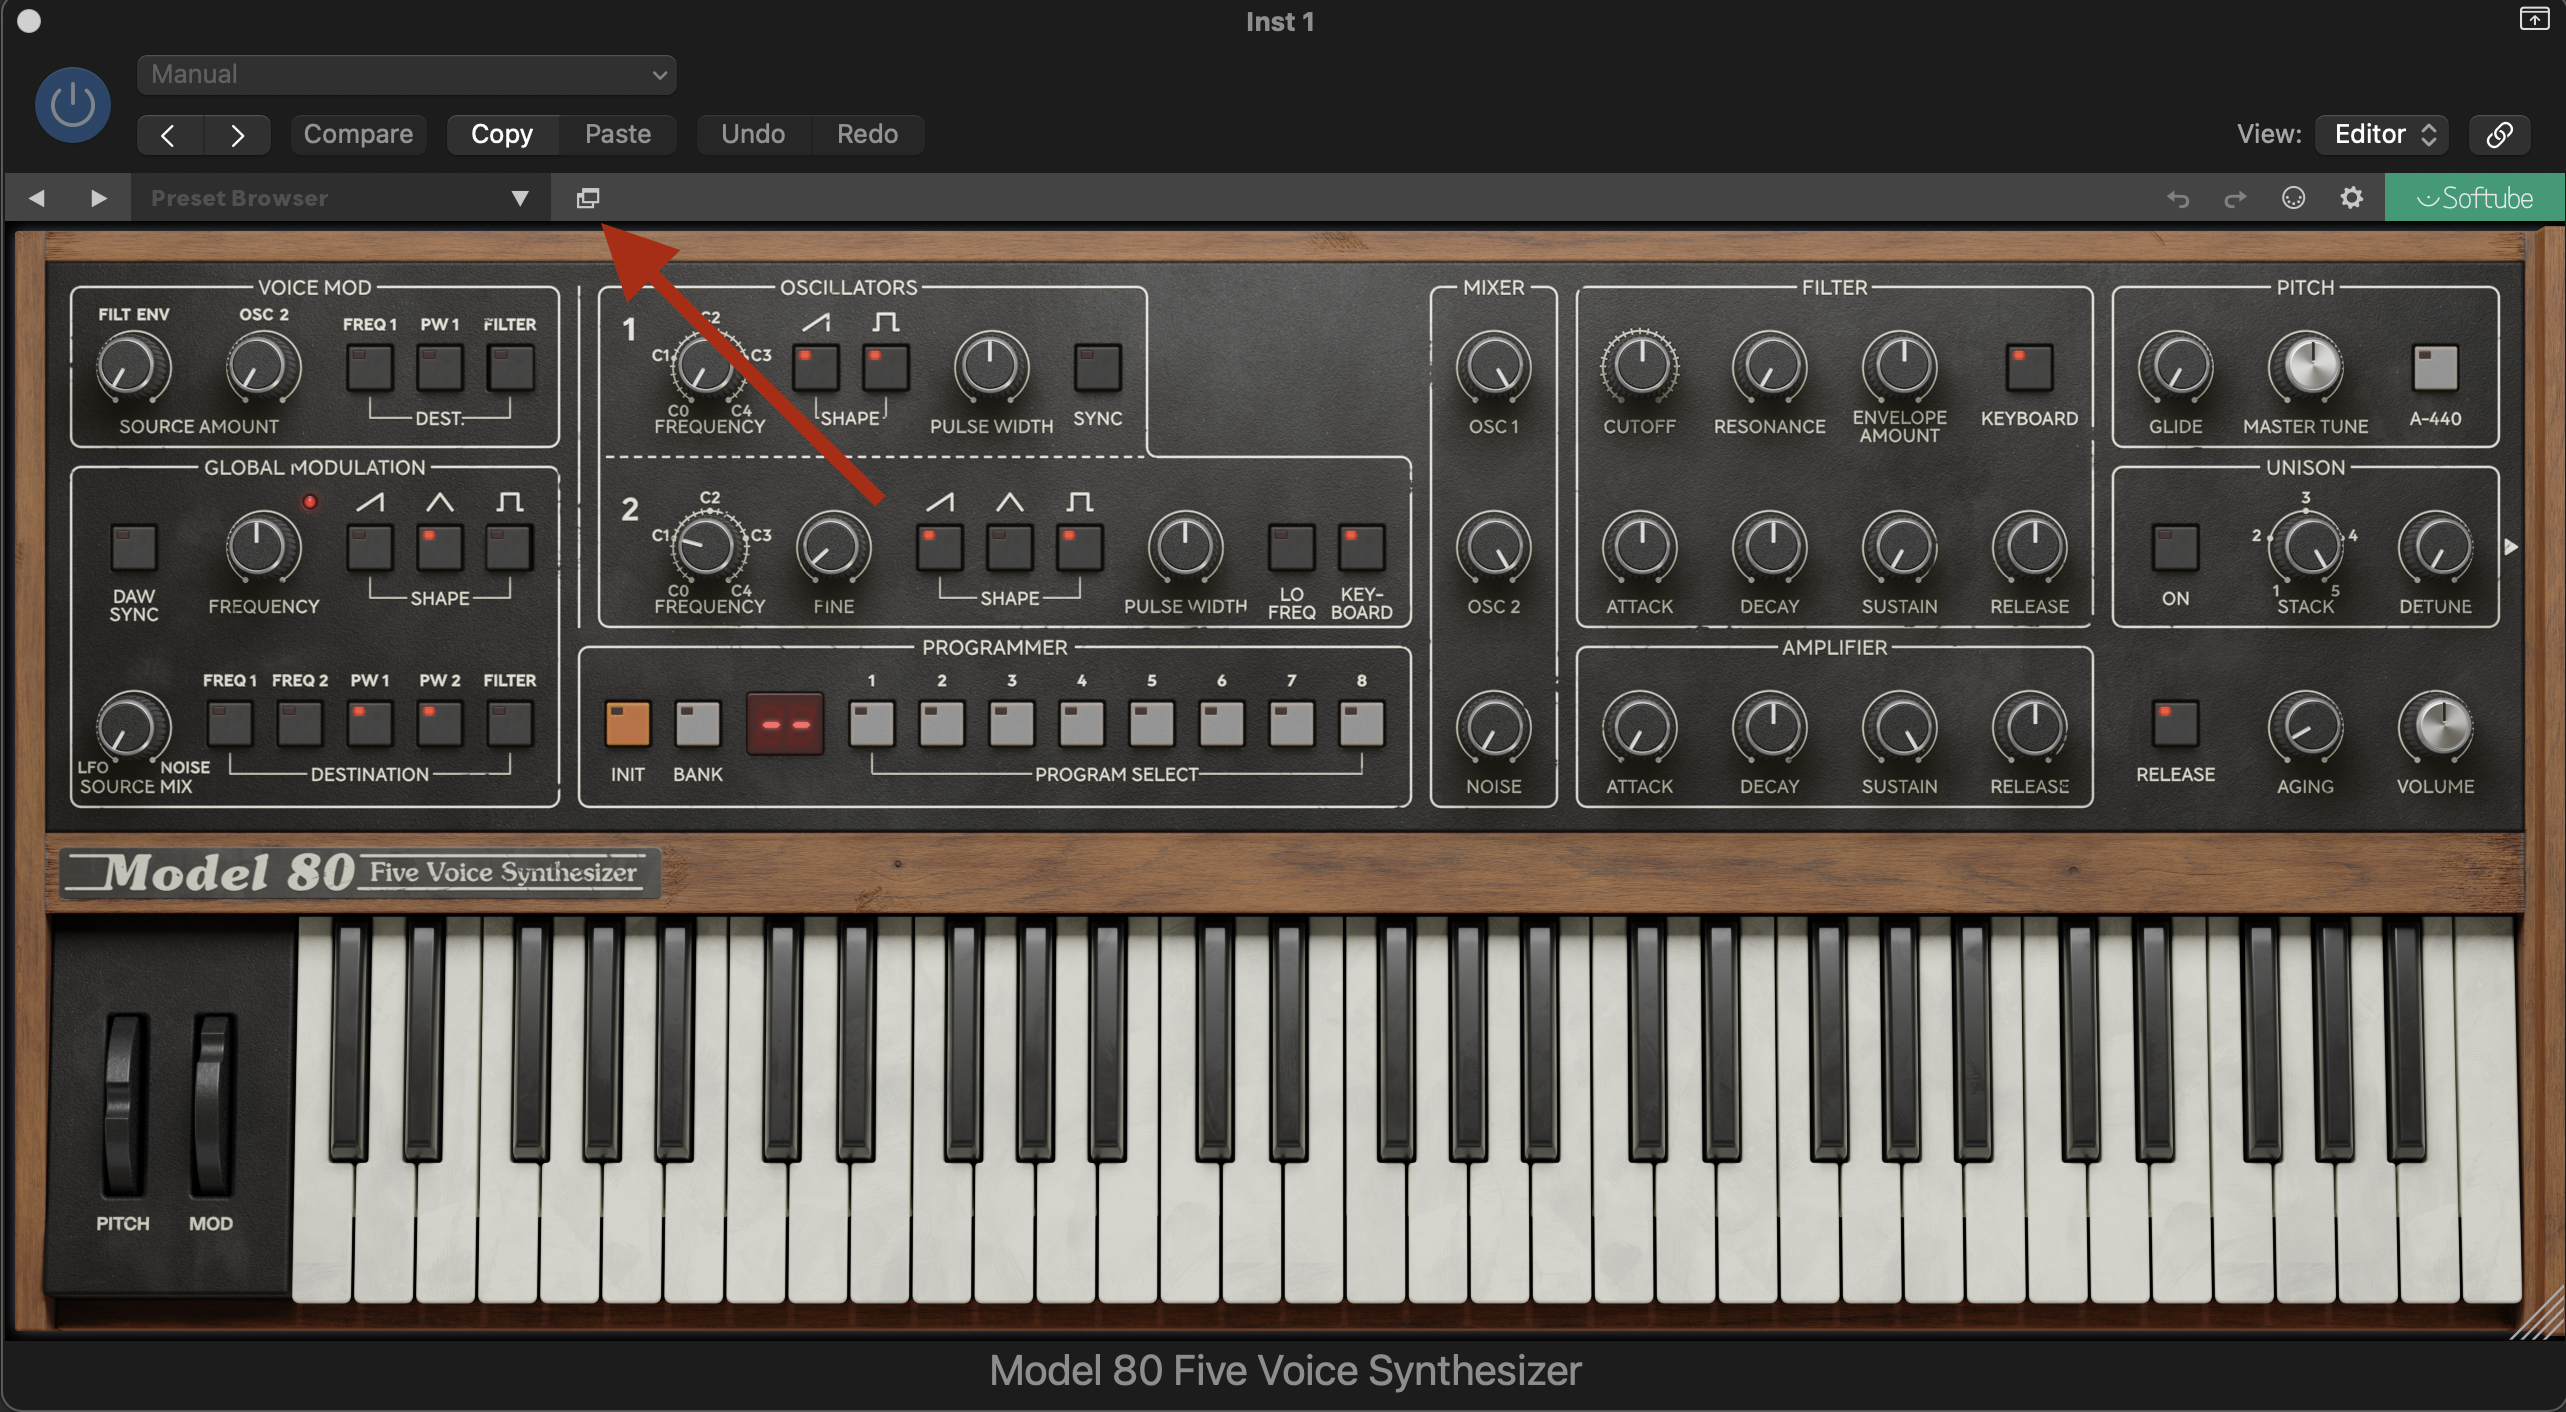The height and width of the screenshot is (1412, 2566).
Task: Select Program 5 button
Action: [1152, 724]
